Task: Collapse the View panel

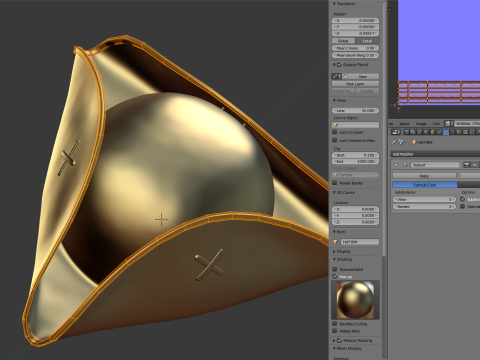Action: pos(334,100)
